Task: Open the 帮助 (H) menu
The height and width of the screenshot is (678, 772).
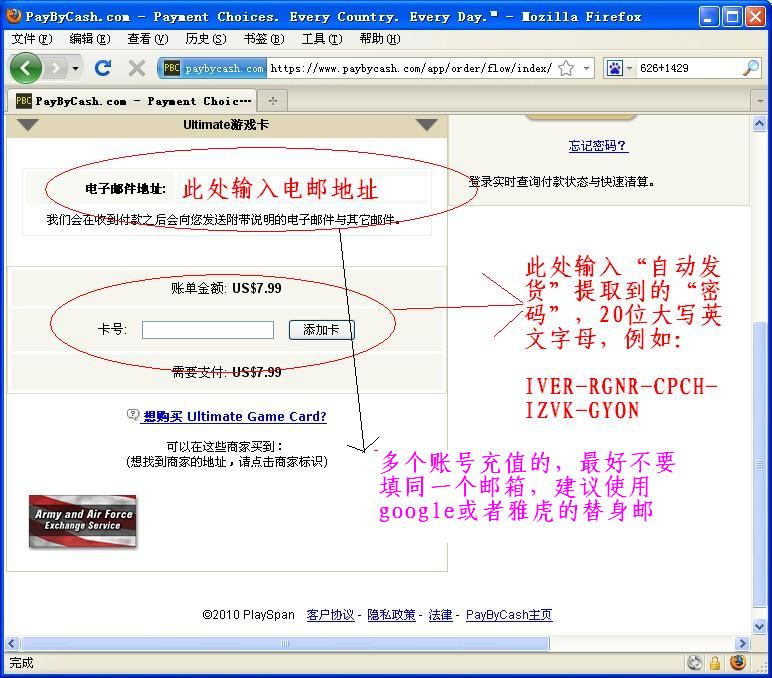Action: (380, 38)
